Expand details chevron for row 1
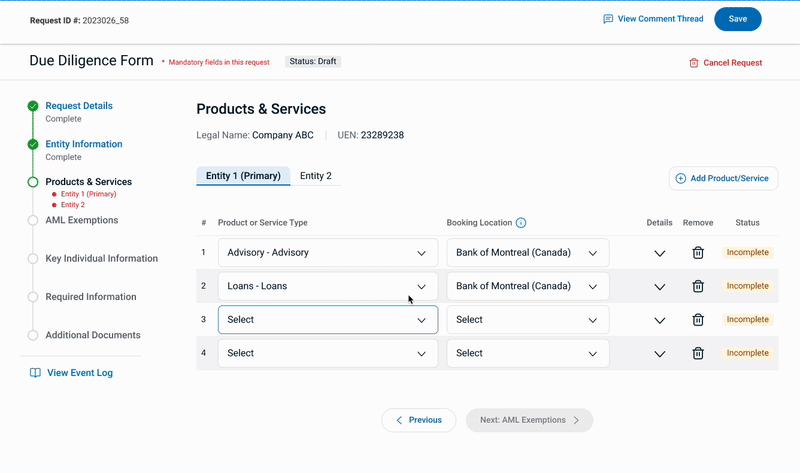 (x=659, y=253)
